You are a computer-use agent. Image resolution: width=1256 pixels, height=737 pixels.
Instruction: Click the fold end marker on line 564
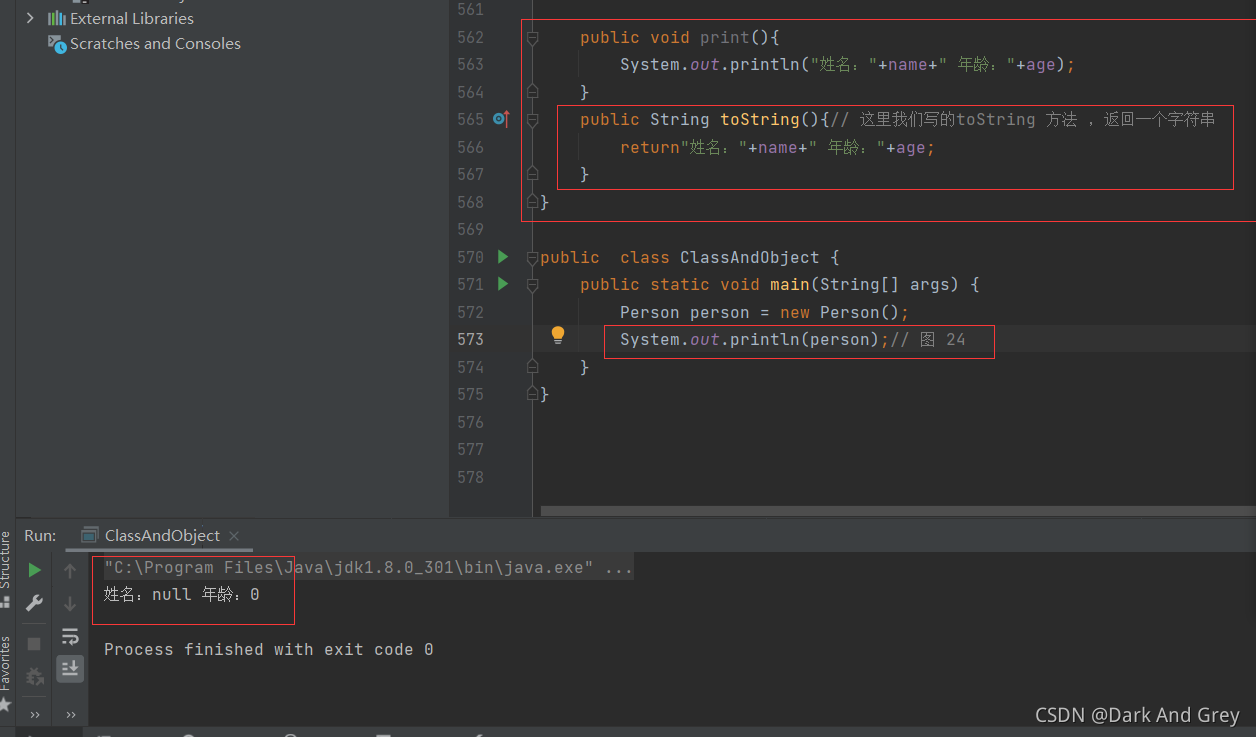tap(533, 92)
